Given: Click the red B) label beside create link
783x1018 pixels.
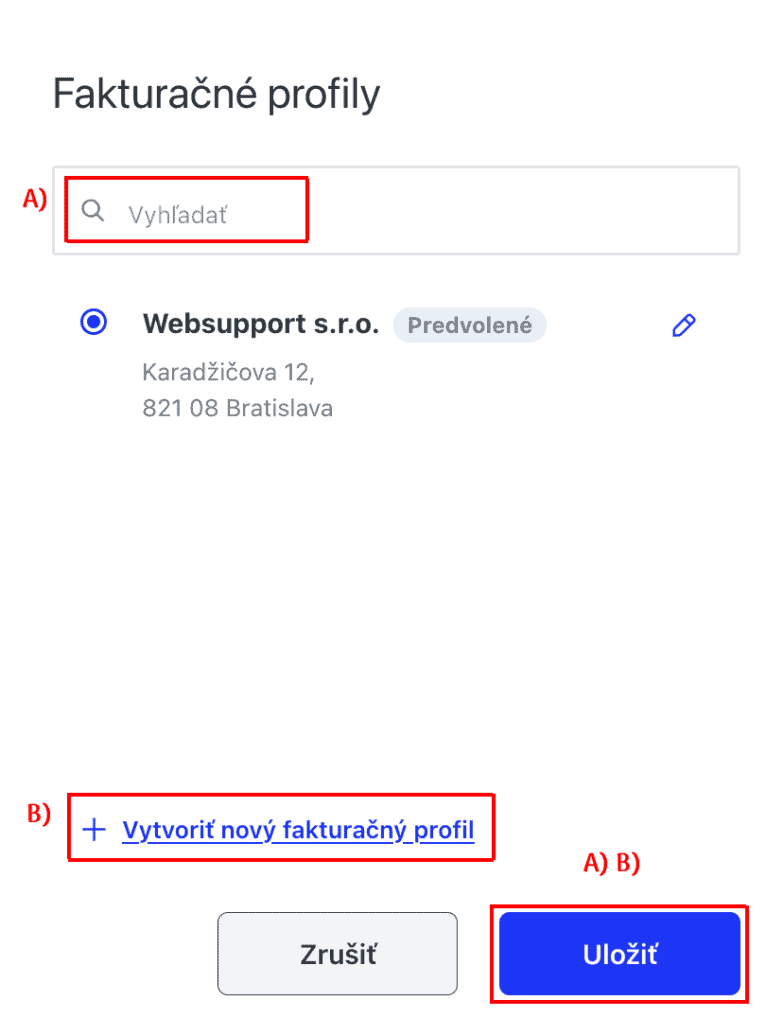Looking at the screenshot, I should click(39, 813).
